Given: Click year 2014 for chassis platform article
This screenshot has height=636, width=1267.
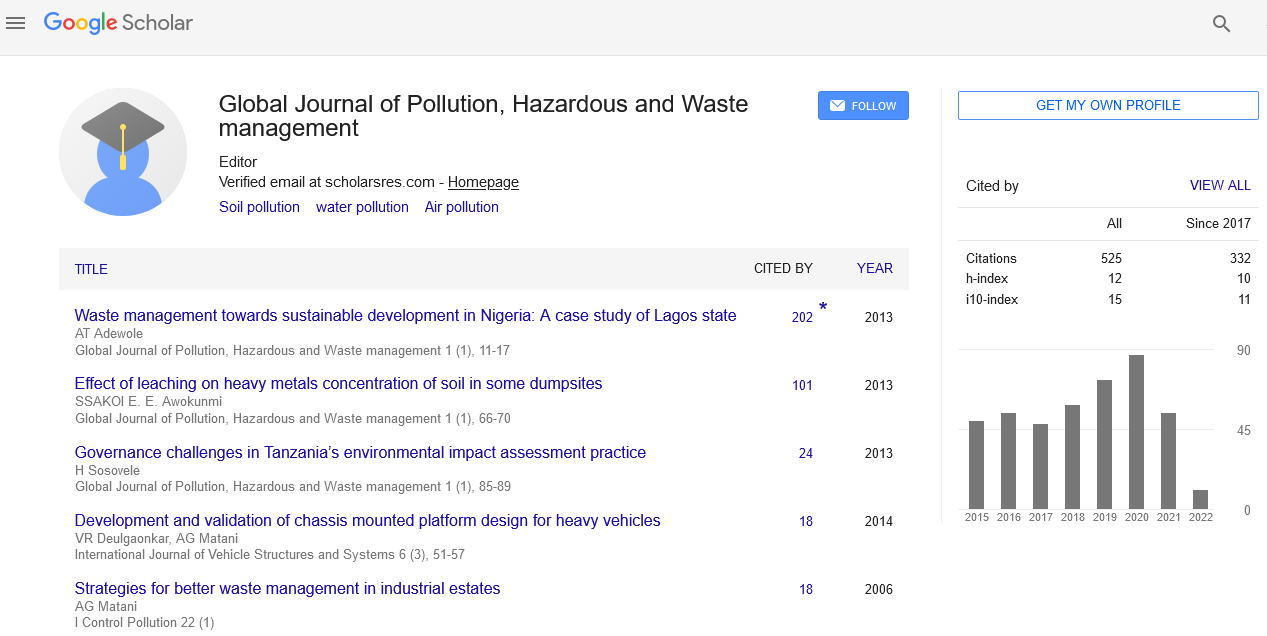Looking at the screenshot, I should click(x=879, y=521).
